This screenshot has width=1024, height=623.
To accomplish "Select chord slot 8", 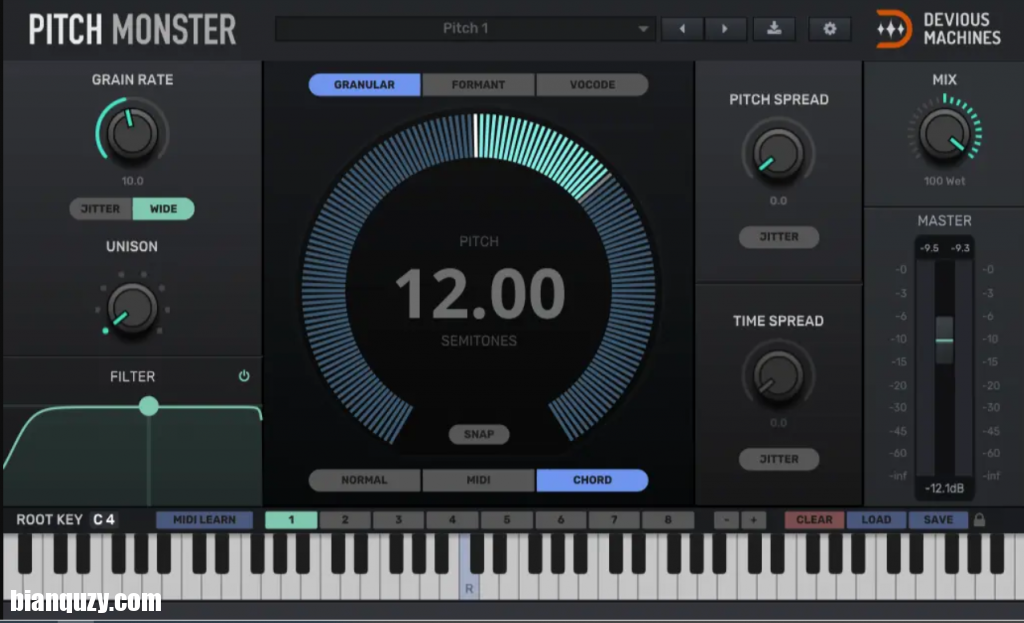I will click(x=667, y=520).
